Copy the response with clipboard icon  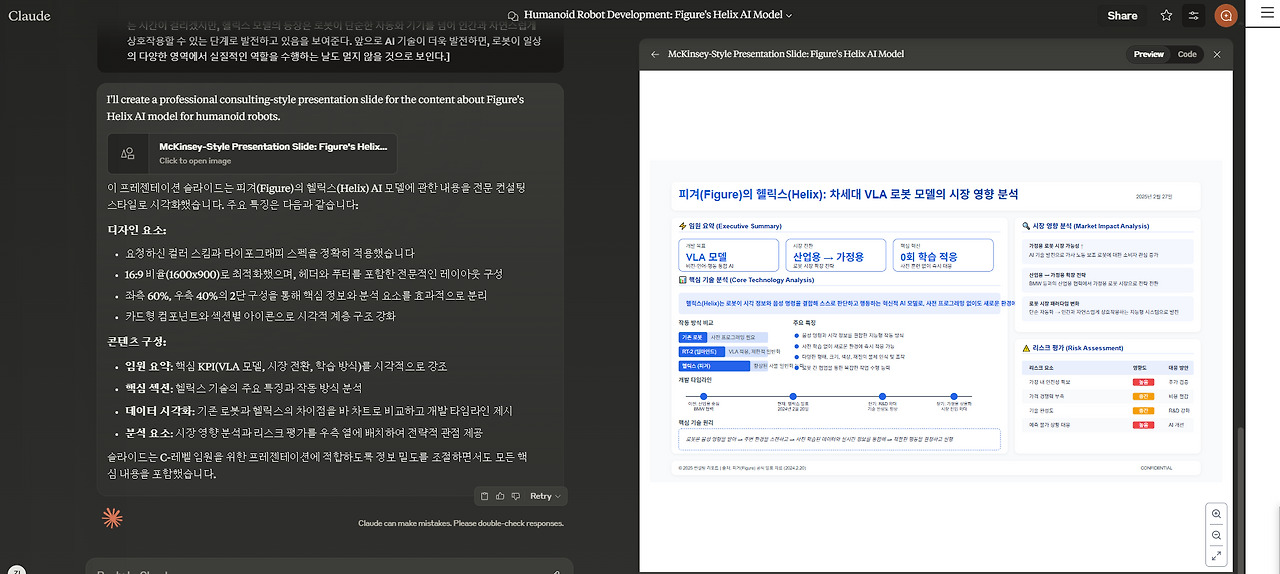tap(485, 496)
